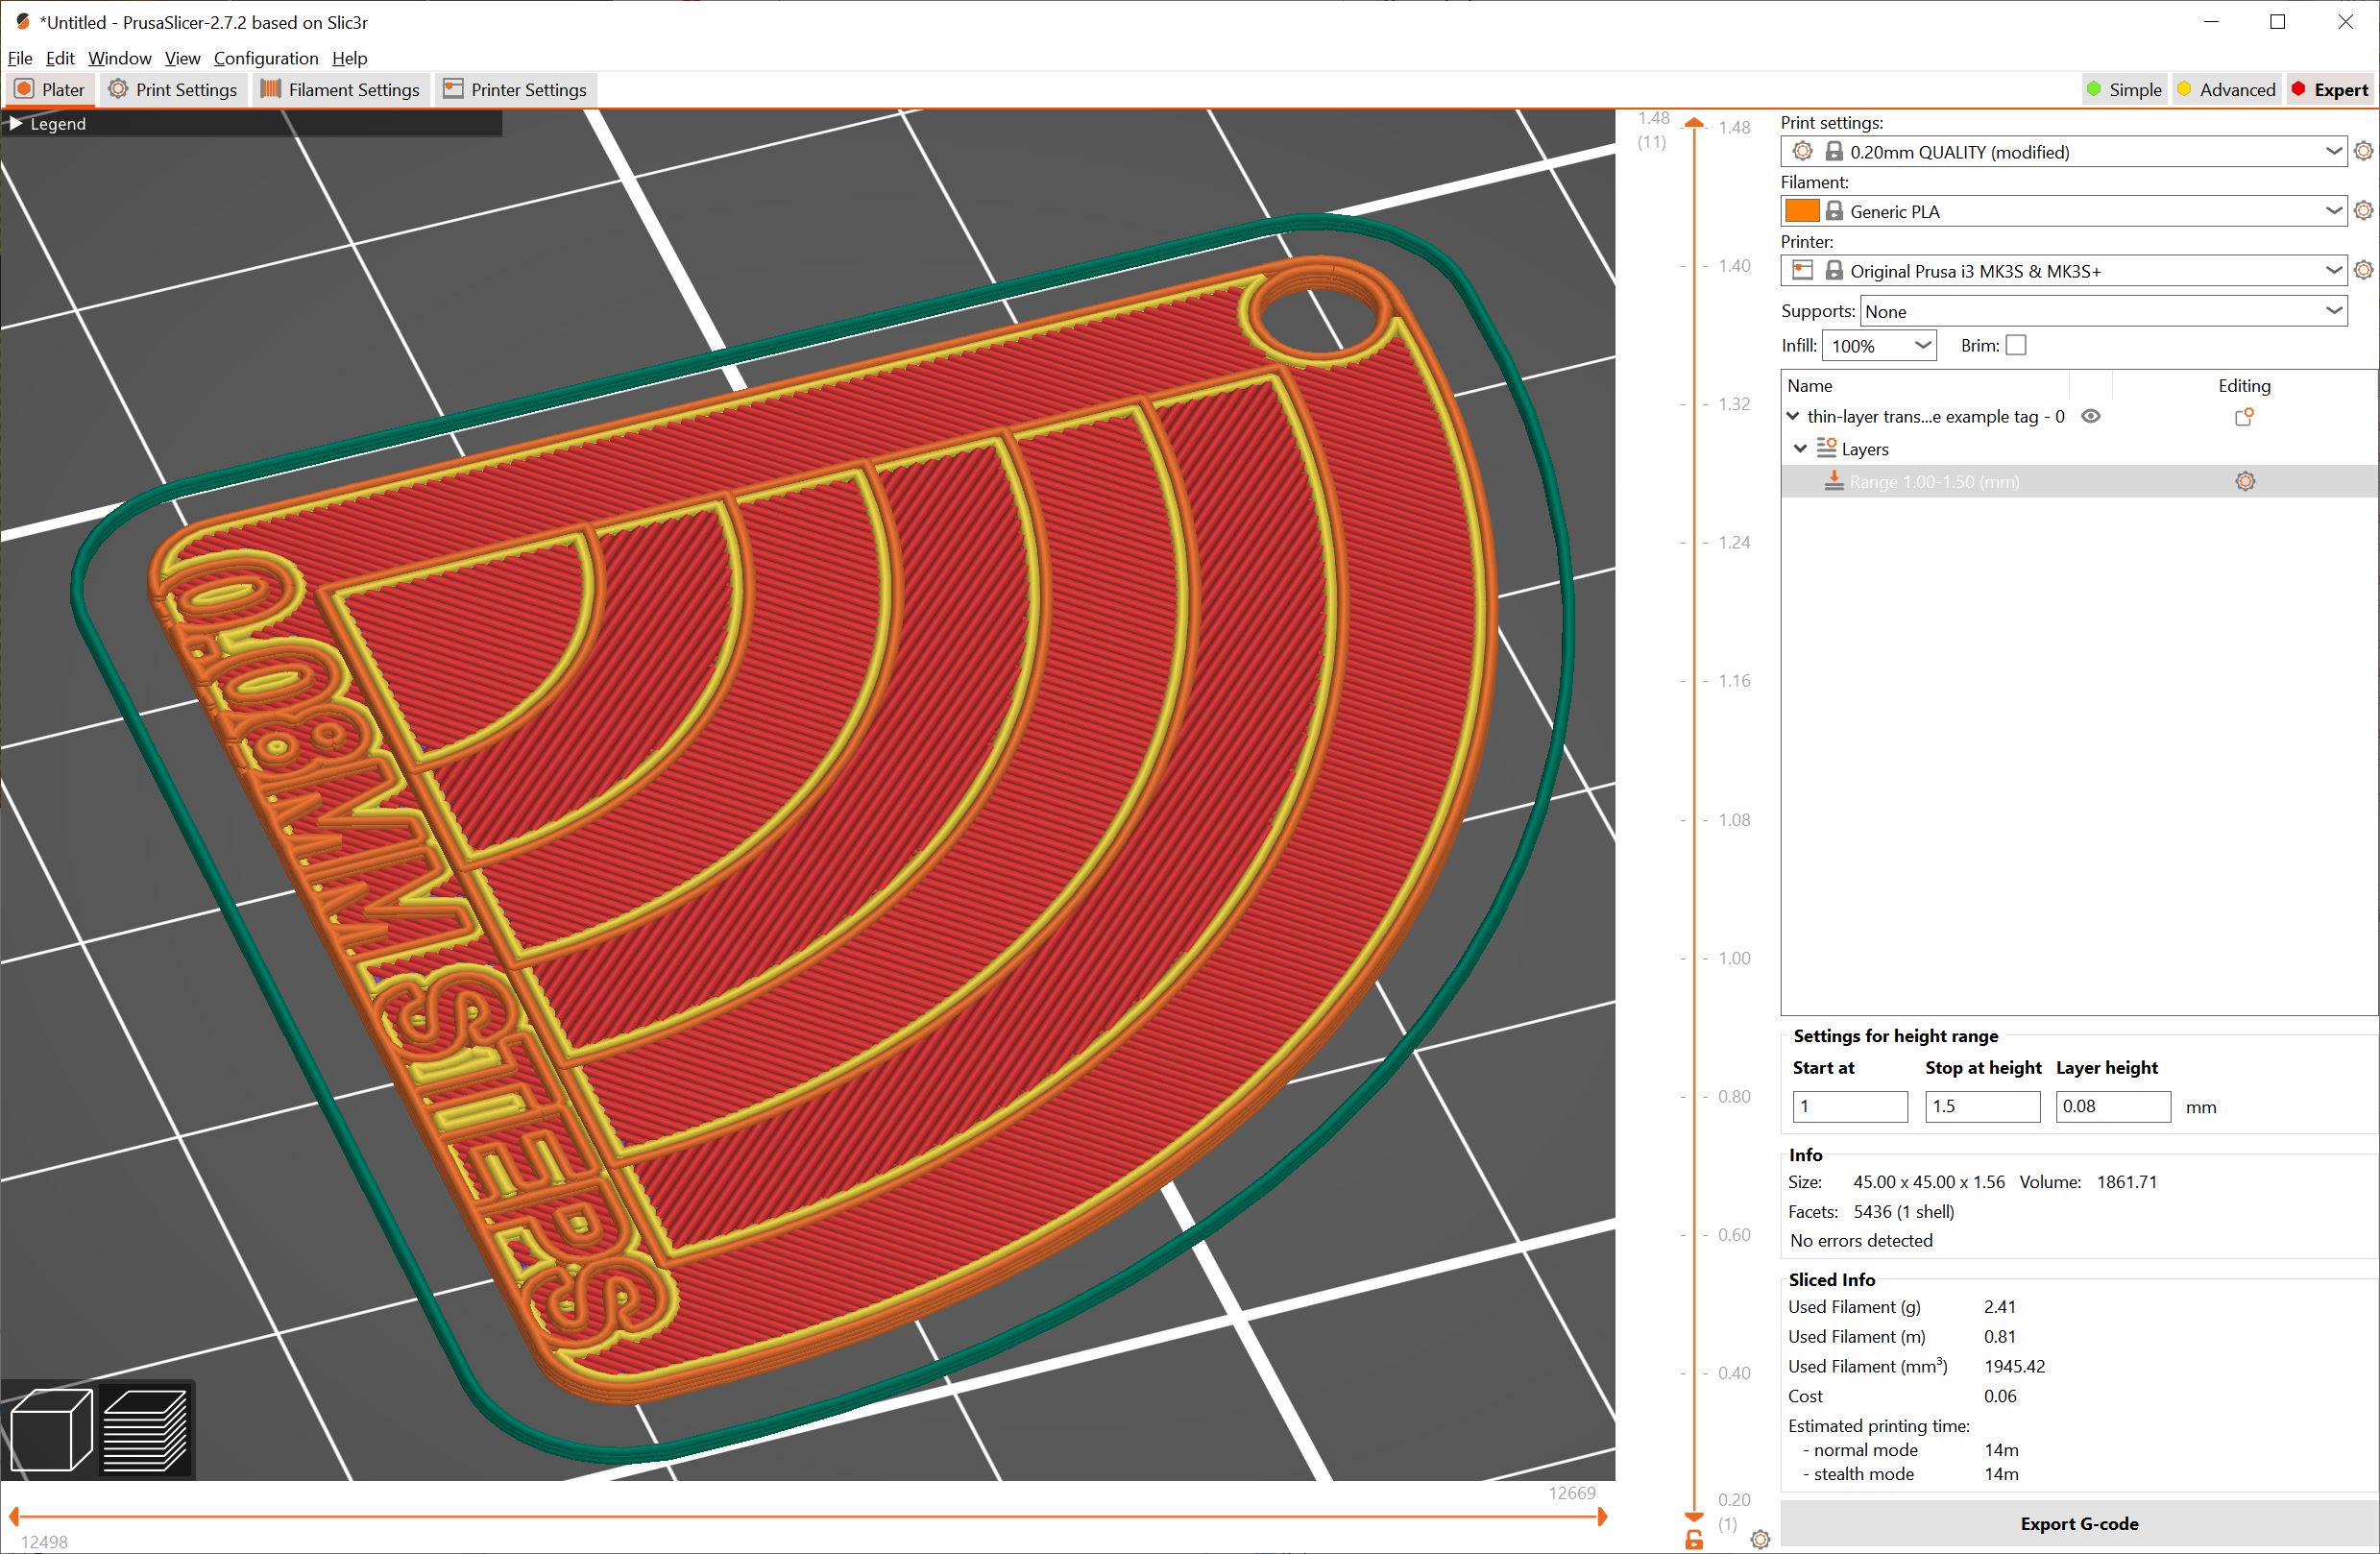Switch to Plater tab
The height and width of the screenshot is (1554, 2380).
(x=50, y=90)
